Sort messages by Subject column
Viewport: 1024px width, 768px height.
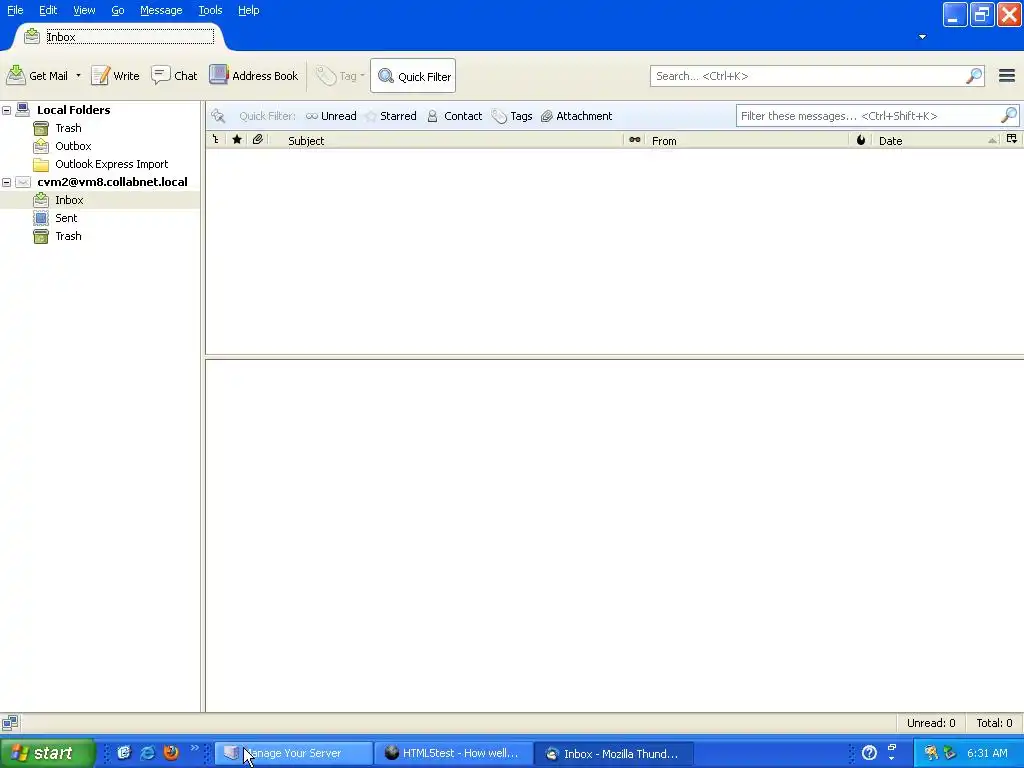447,140
